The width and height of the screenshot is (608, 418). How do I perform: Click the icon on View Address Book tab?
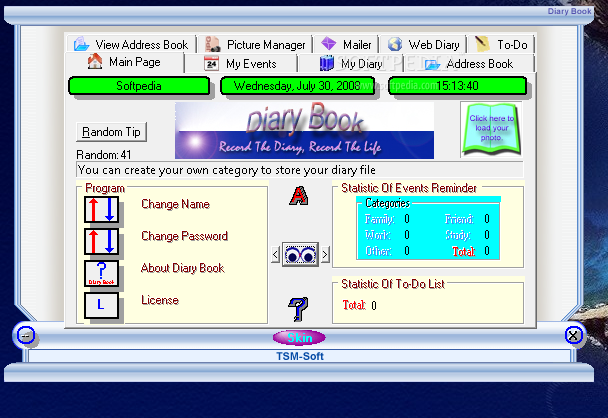pos(81,43)
